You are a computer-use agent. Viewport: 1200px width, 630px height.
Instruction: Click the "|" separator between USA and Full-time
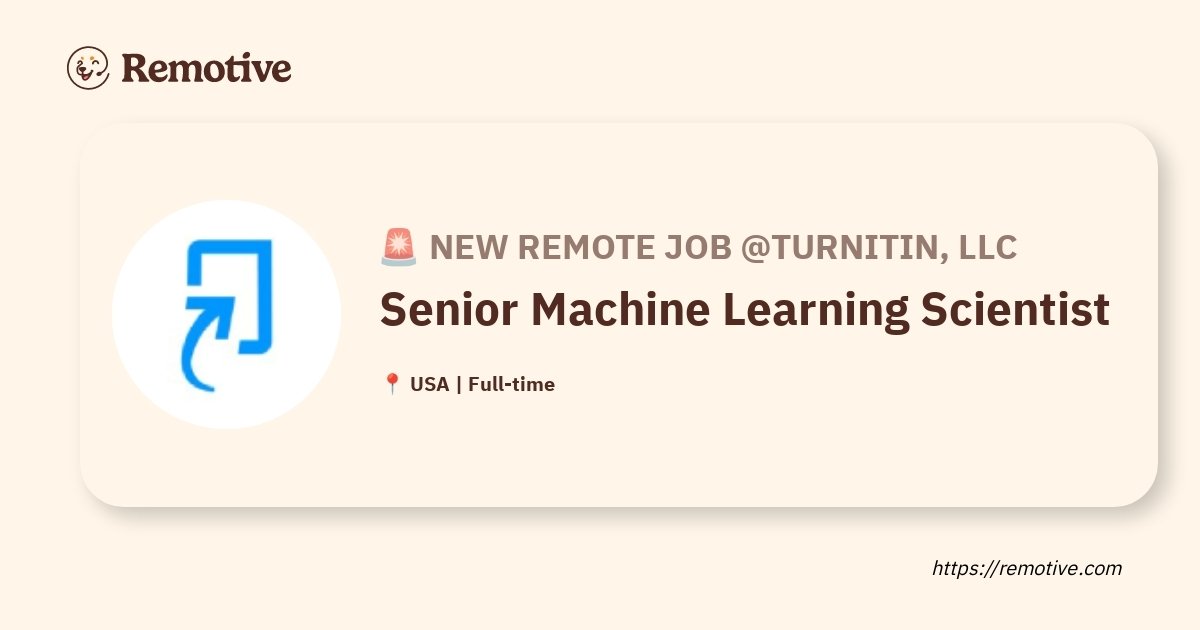(x=458, y=384)
